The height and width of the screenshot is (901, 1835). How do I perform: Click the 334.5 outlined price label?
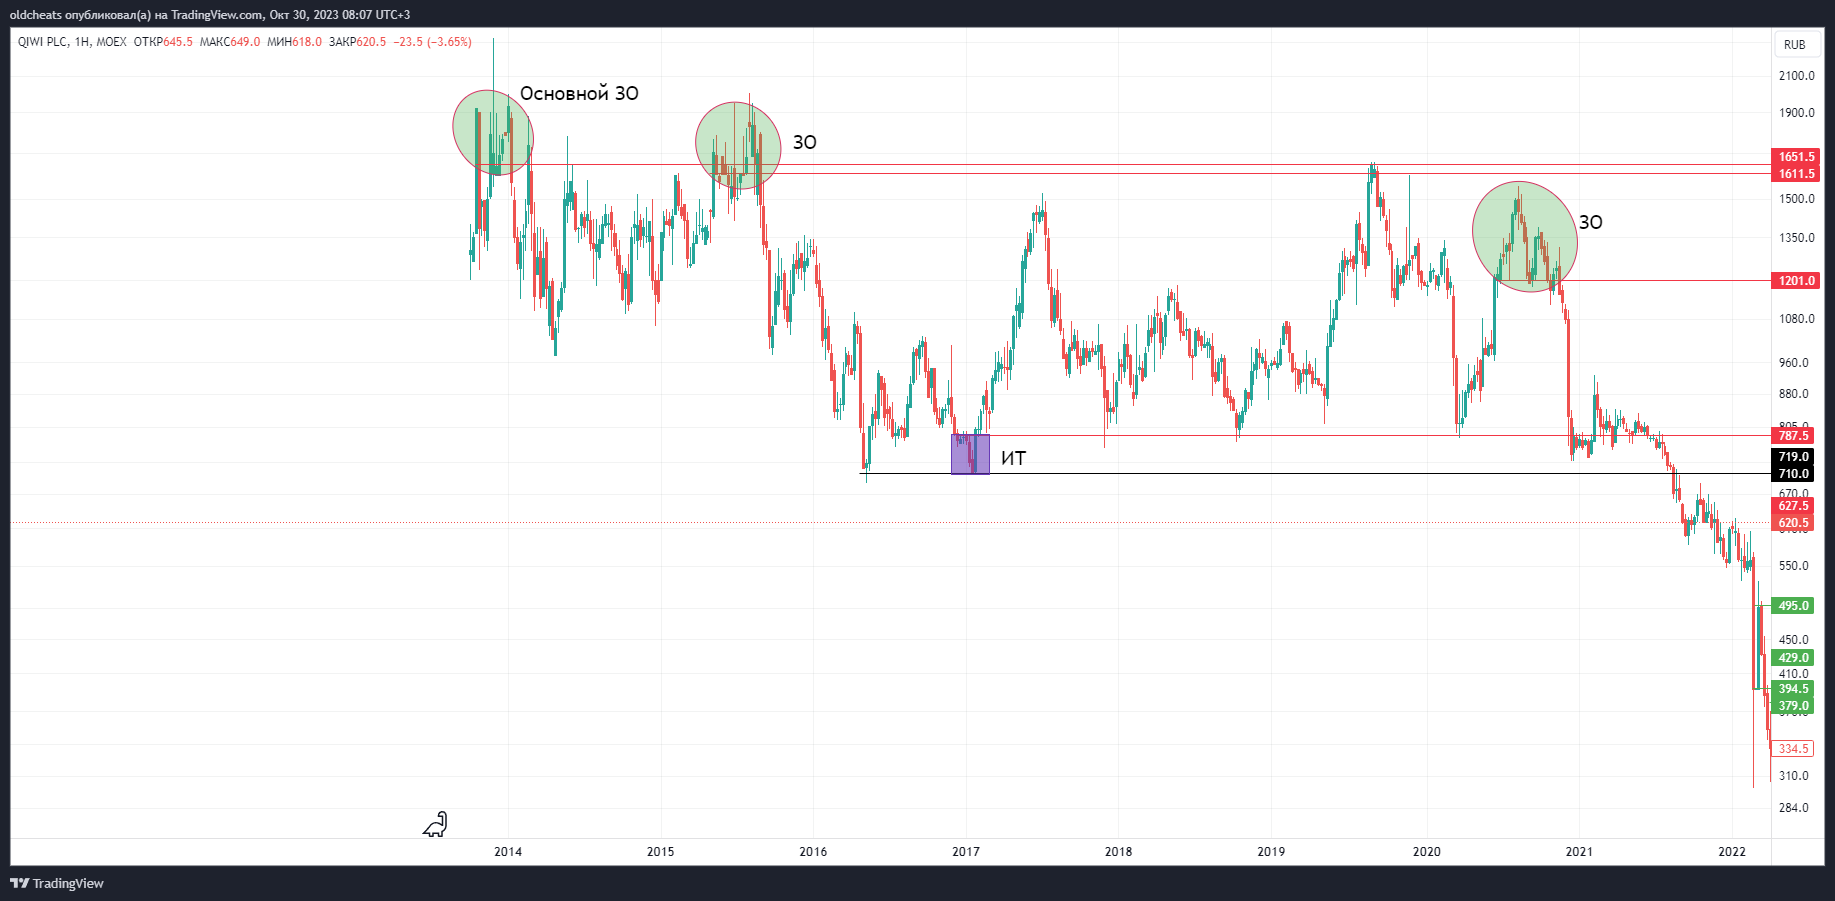coord(1793,749)
